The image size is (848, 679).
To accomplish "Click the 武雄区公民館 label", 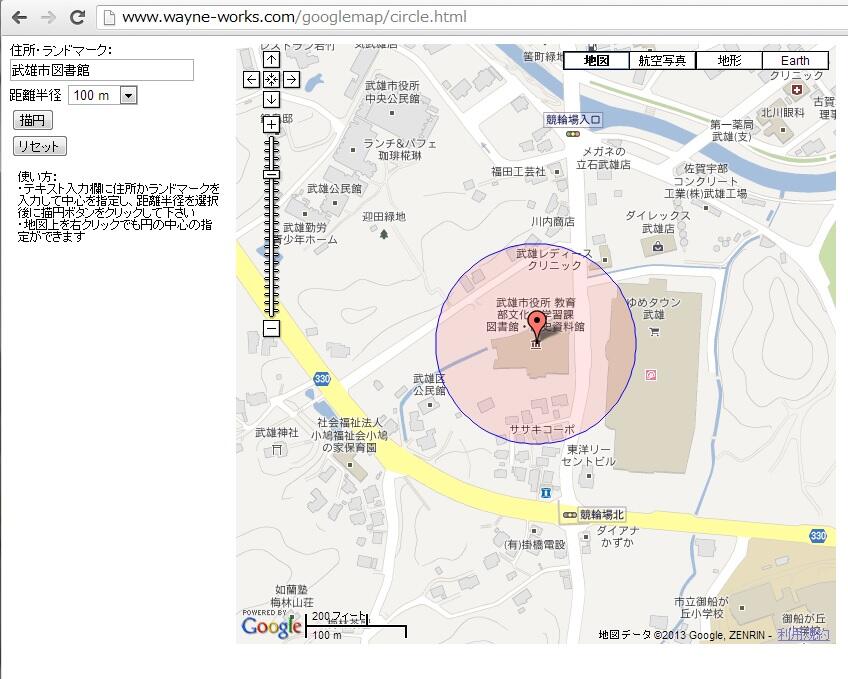I will point(429,384).
